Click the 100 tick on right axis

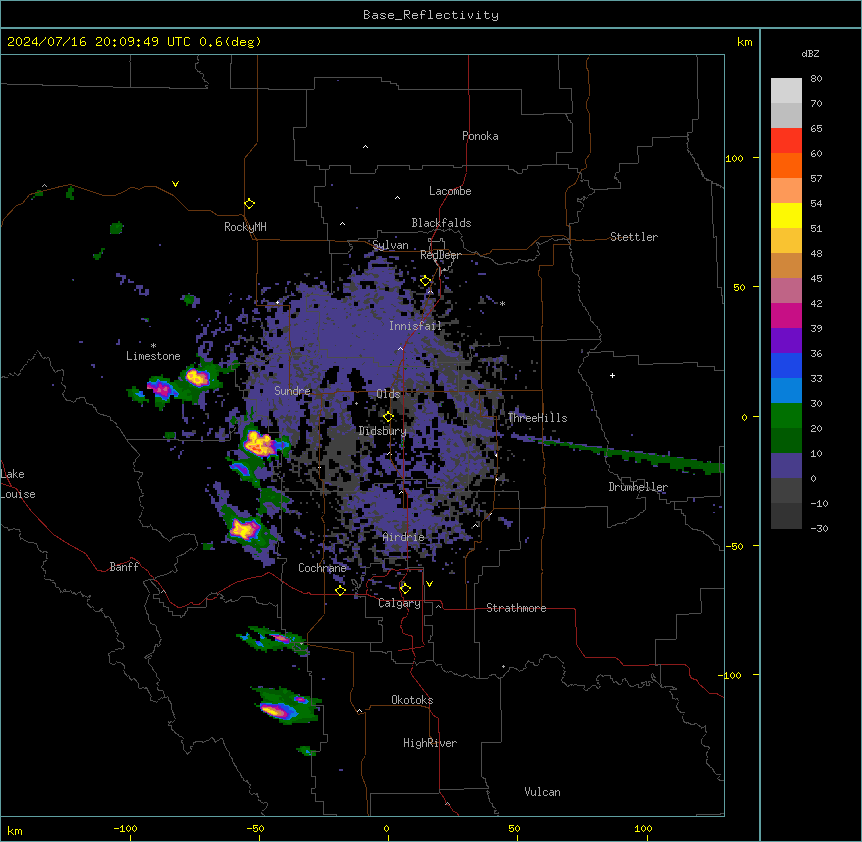tap(734, 159)
